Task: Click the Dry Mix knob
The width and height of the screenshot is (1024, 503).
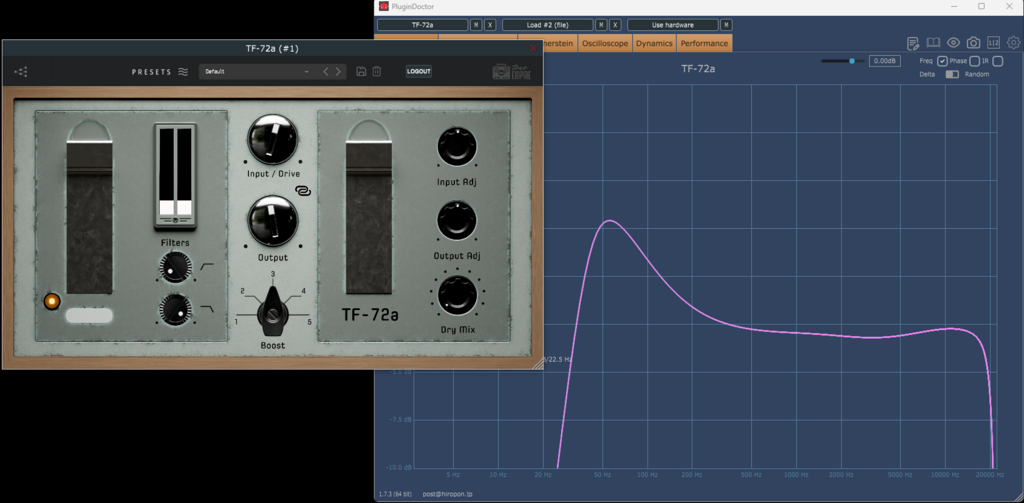Action: tap(457, 295)
